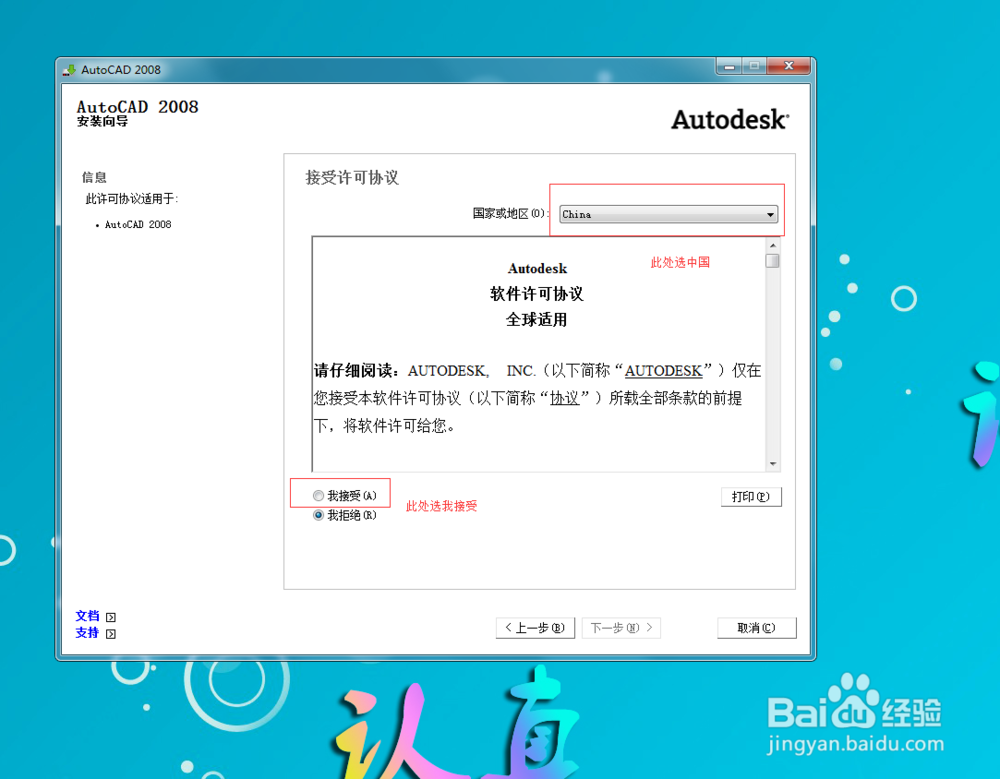Image resolution: width=1000 pixels, height=779 pixels.
Task: Click the Autodesk logo in the header
Action: click(730, 120)
